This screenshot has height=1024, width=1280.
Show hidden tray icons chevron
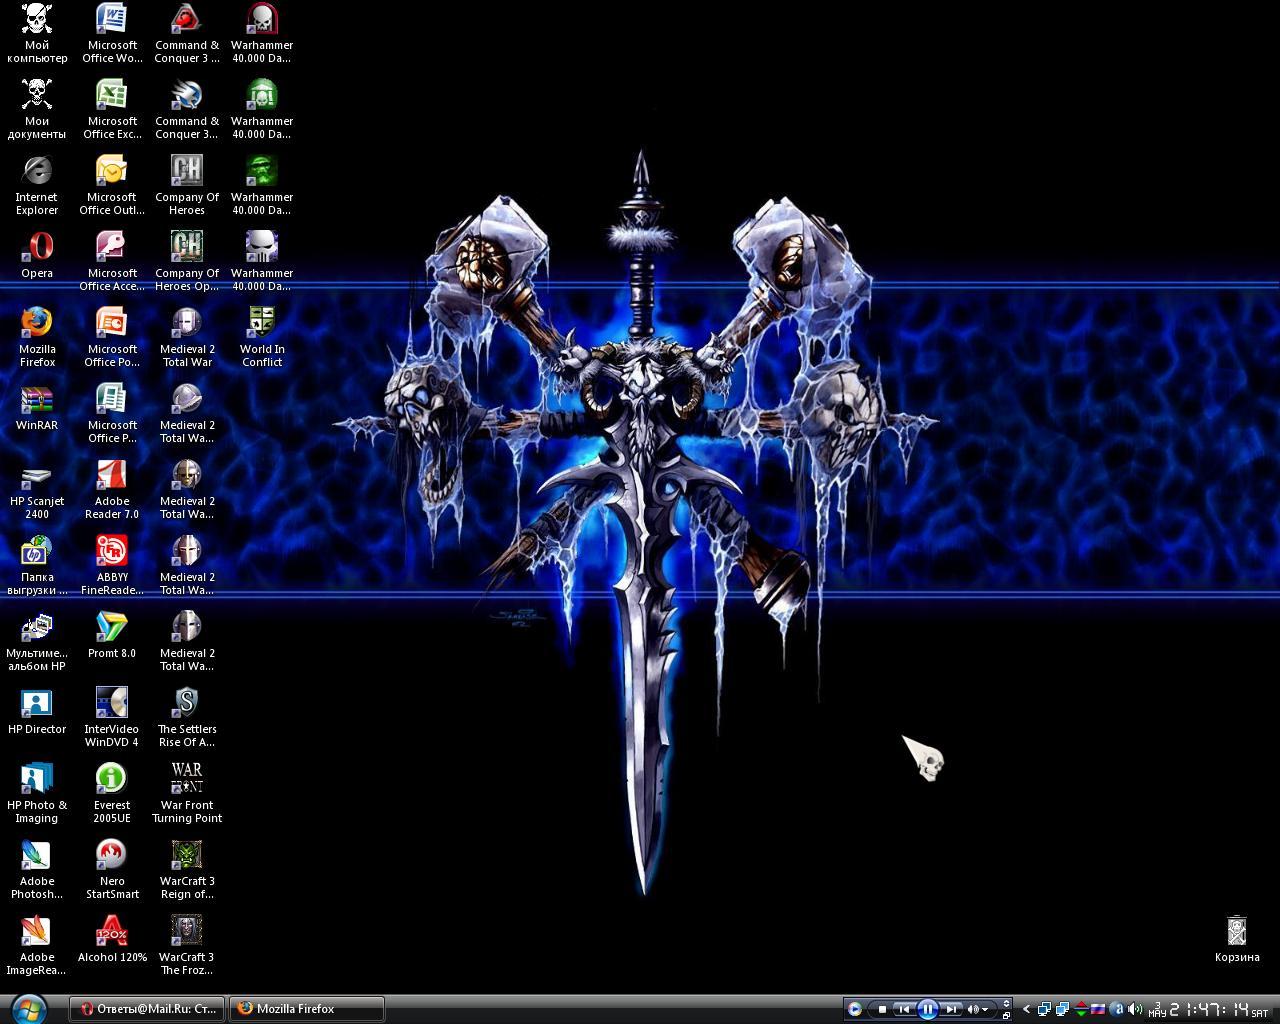[1026, 1009]
